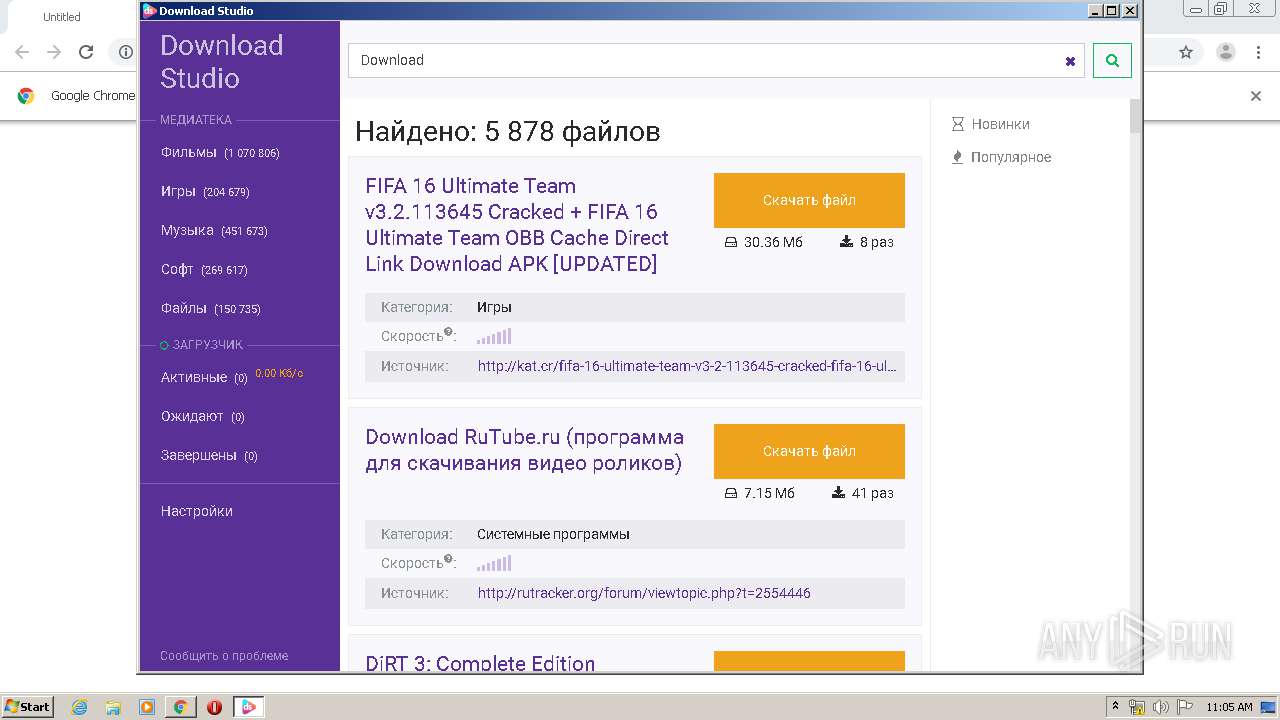Click the Найдено: 5 878 файлов heading
This screenshot has width=1280, height=720.
508,131
